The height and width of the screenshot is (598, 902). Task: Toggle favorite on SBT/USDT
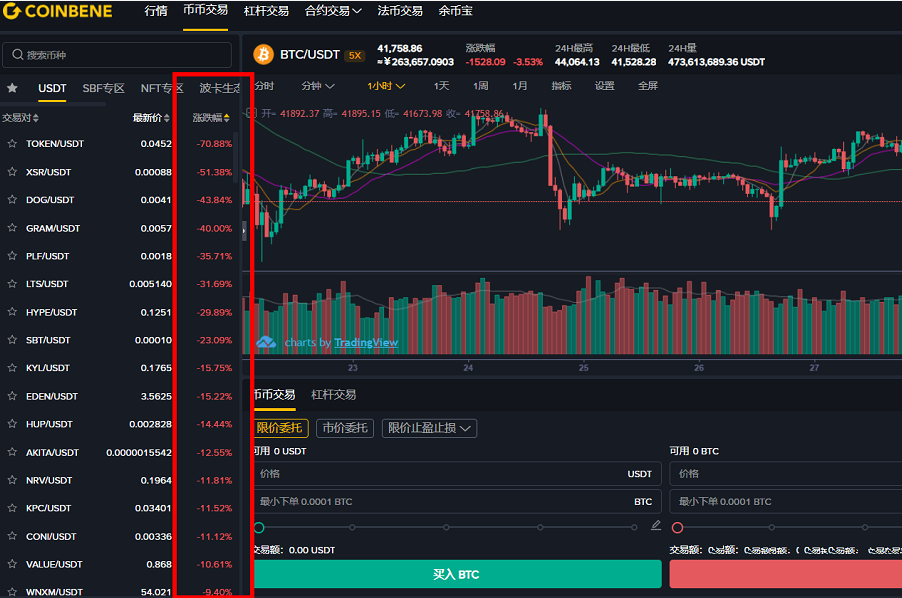pyautogui.click(x=12, y=340)
